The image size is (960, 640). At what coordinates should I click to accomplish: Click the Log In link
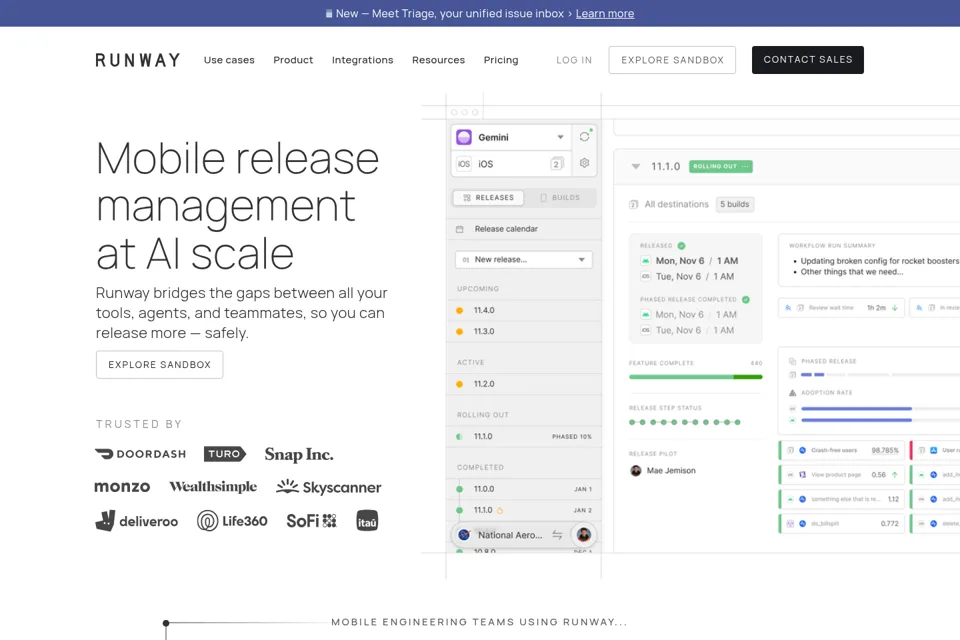point(574,60)
